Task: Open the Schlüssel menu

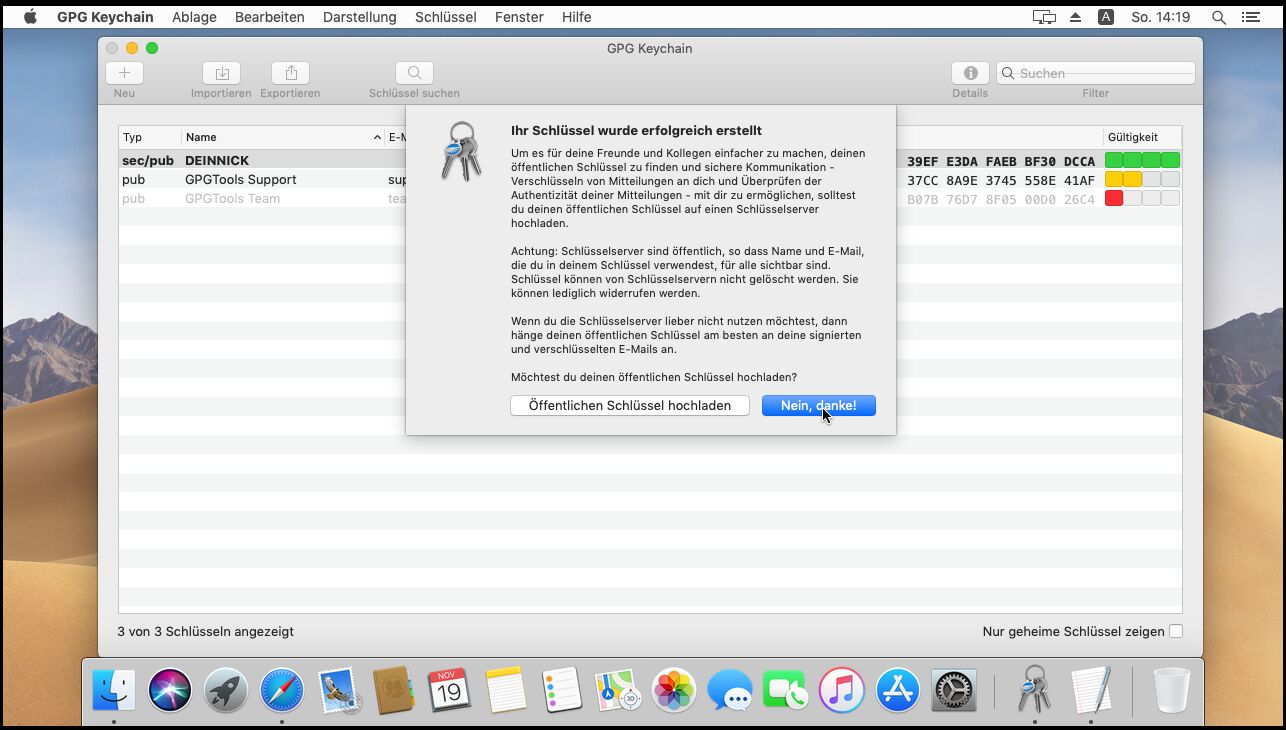Action: (445, 17)
